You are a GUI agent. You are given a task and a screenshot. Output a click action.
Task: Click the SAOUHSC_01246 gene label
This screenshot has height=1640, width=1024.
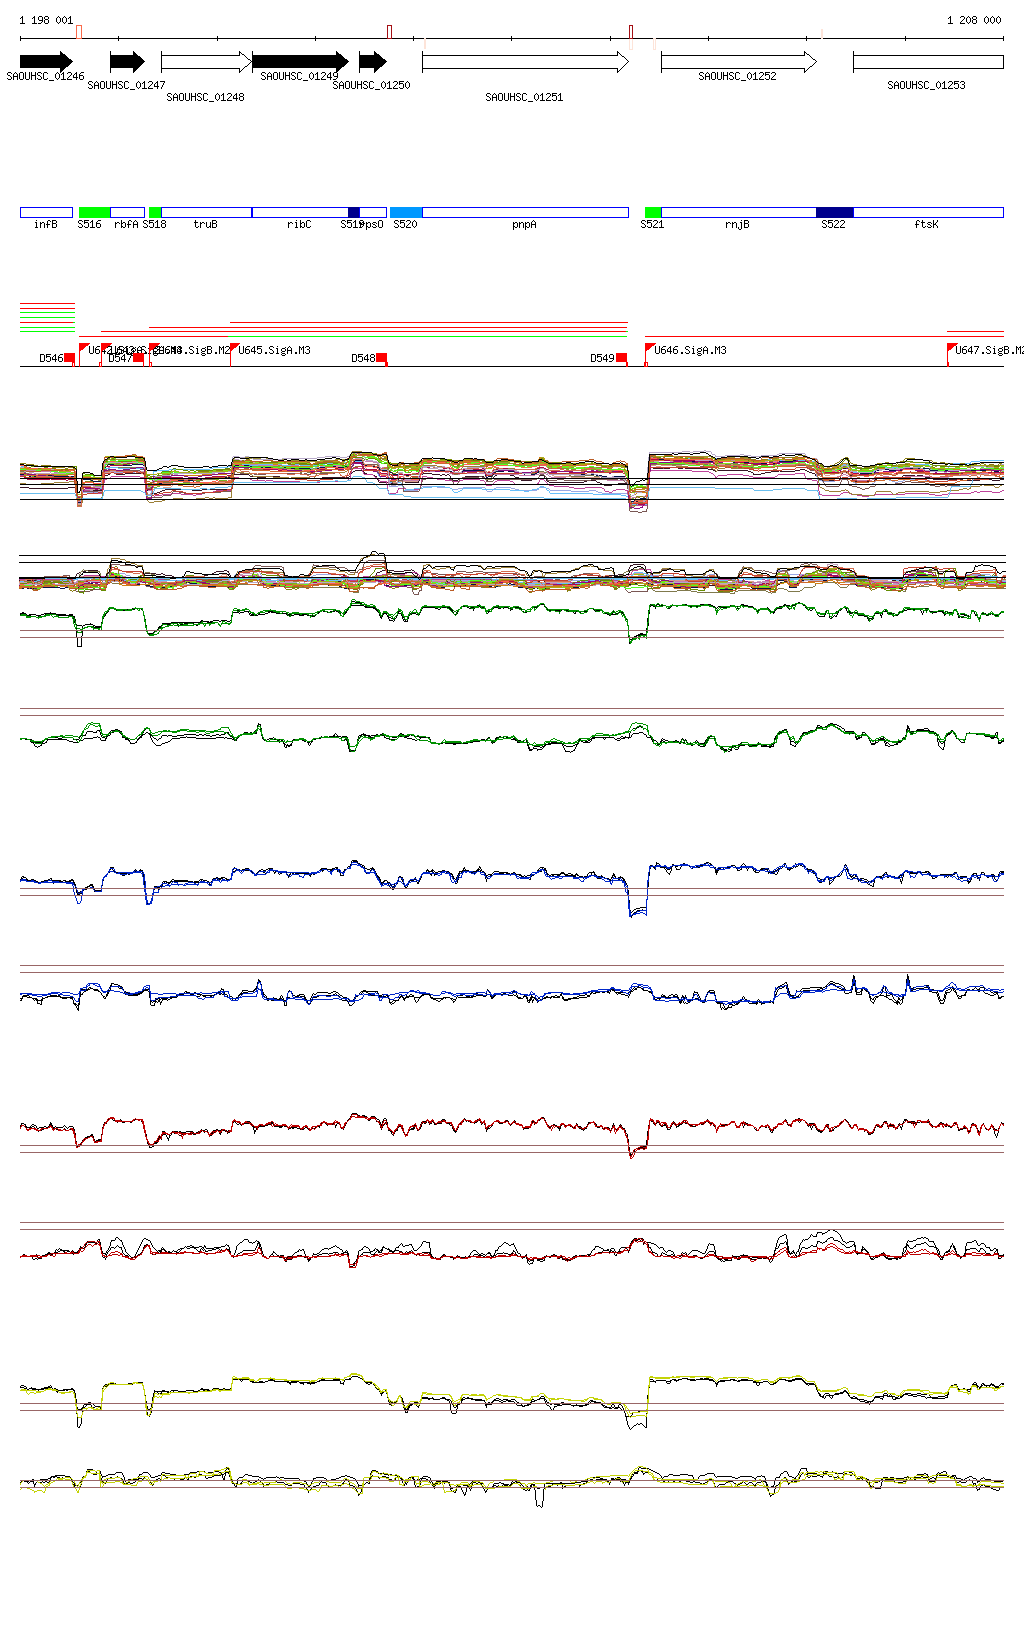(x=45, y=76)
